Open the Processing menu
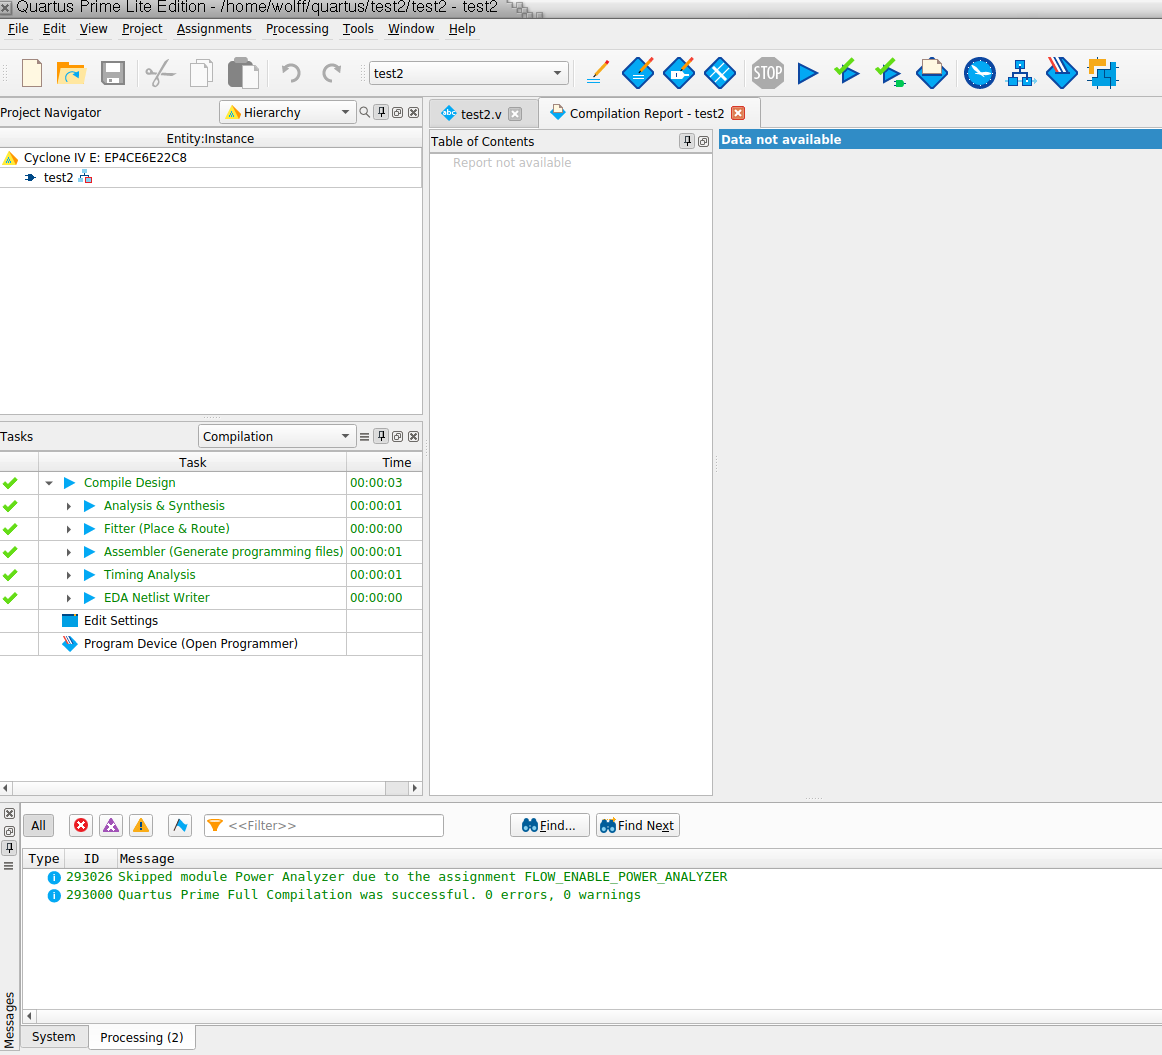Screen dimensions: 1162x1055 pyautogui.click(x=297, y=29)
